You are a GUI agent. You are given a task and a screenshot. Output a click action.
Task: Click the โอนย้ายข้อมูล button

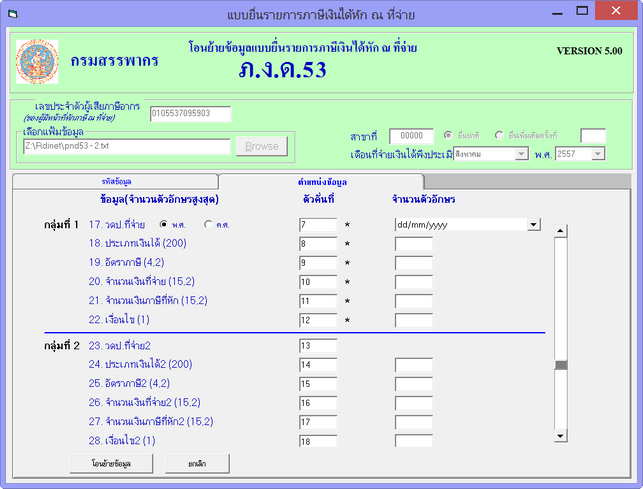111,464
